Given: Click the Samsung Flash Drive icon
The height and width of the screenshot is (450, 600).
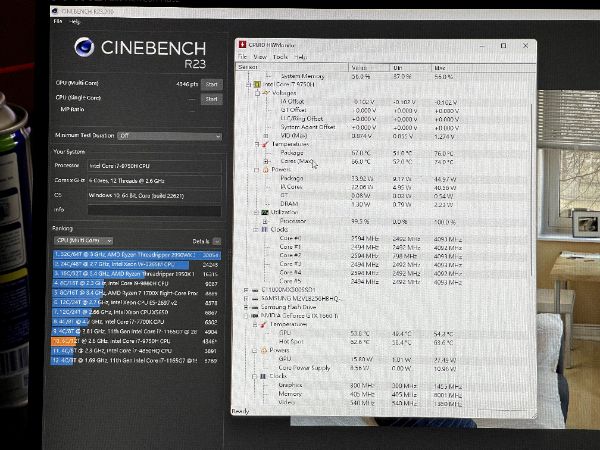Looking at the screenshot, I should [x=254, y=307].
